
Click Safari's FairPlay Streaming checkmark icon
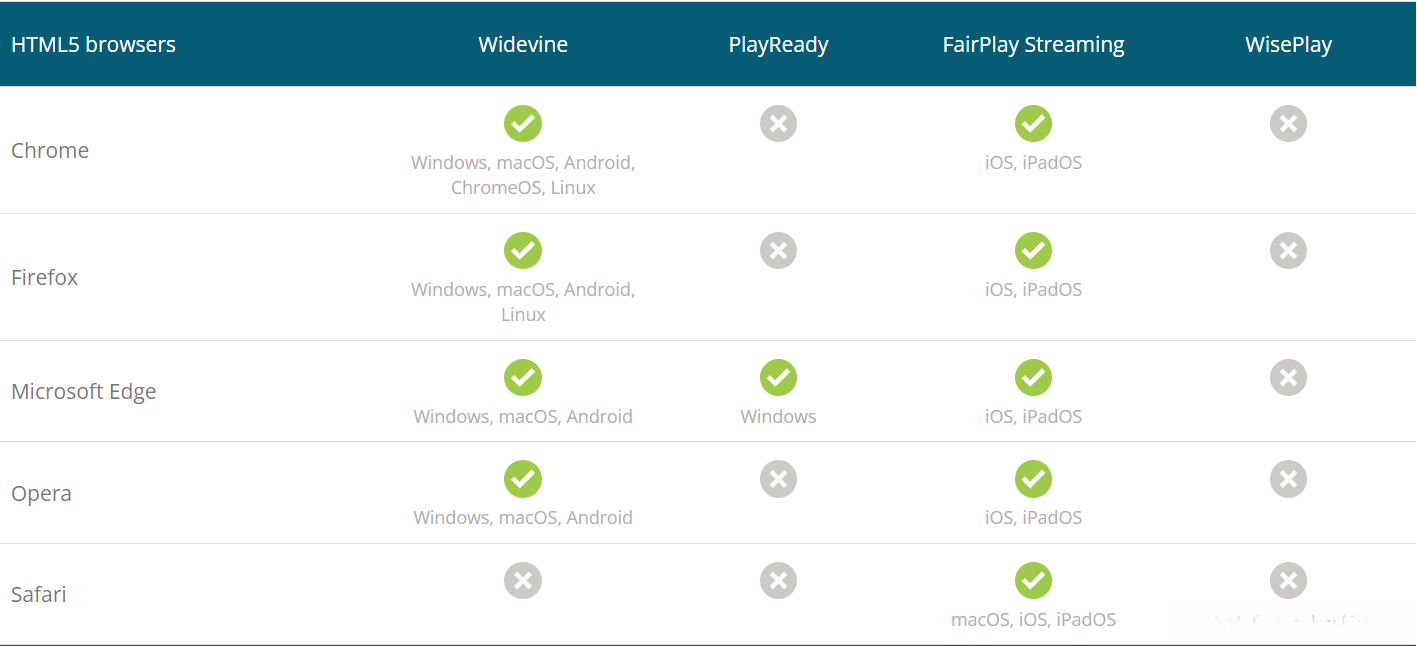[1033, 581]
